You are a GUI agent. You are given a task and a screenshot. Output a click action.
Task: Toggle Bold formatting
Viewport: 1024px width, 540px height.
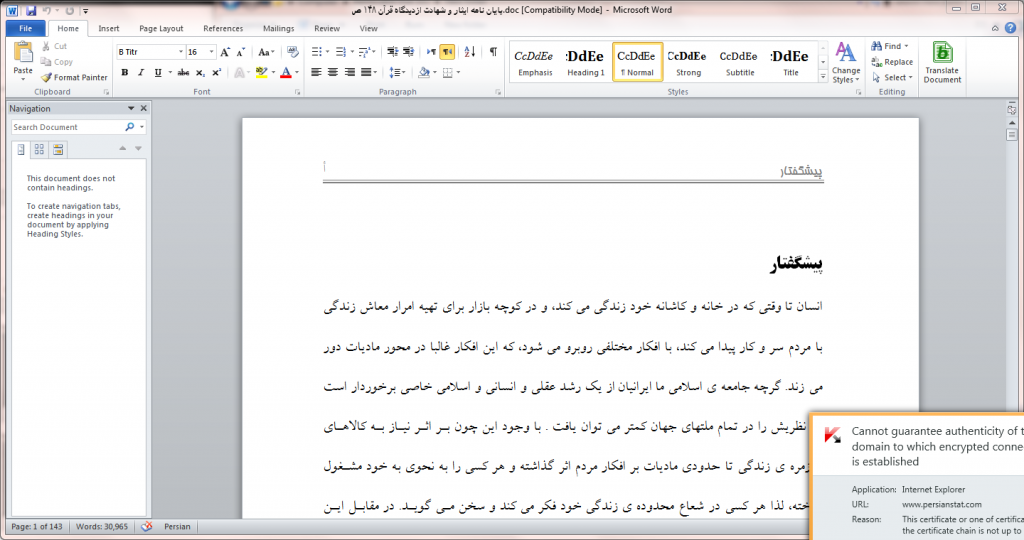(x=125, y=72)
